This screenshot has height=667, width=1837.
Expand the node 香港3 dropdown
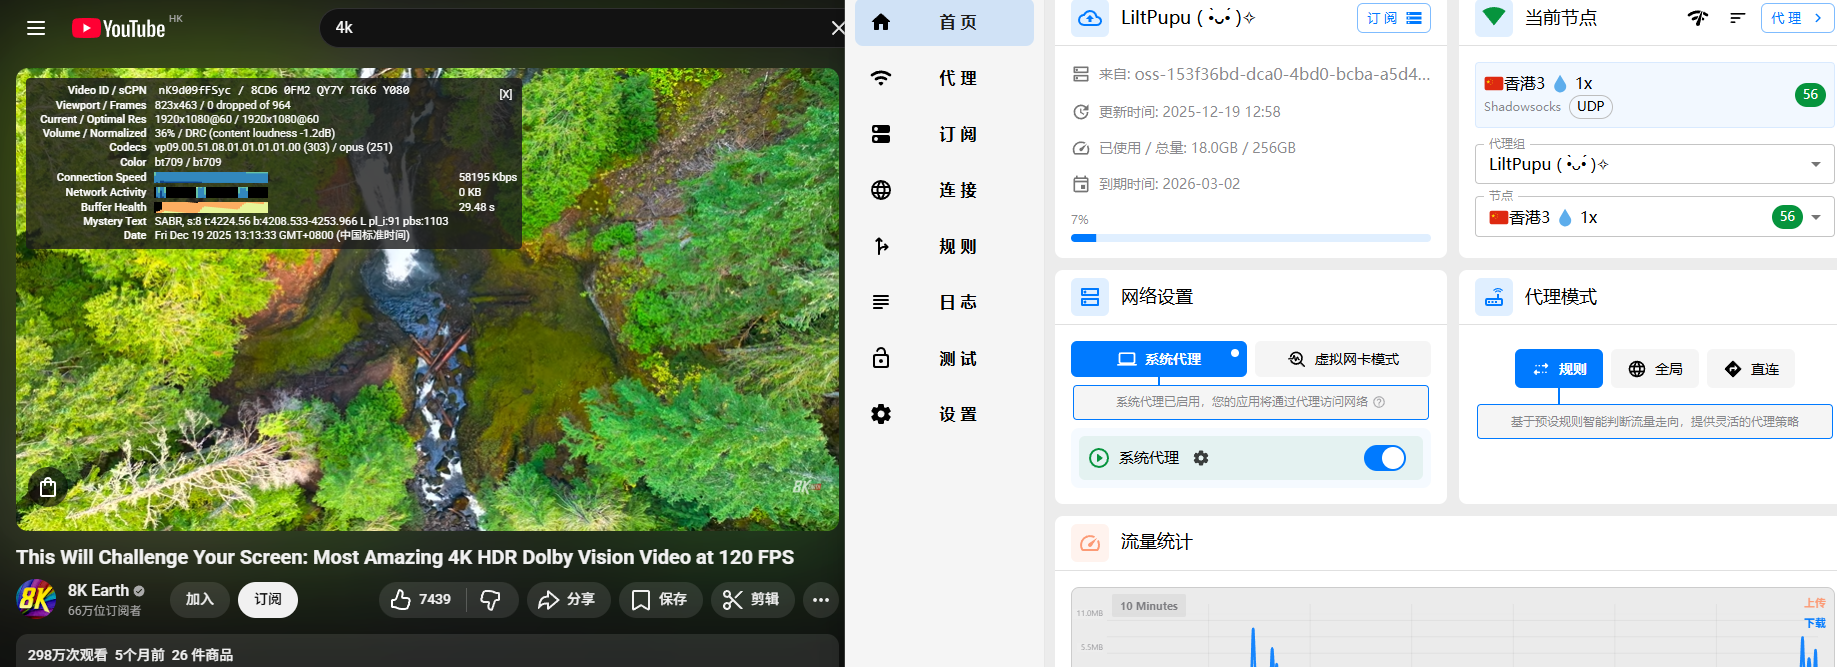coord(1815,217)
